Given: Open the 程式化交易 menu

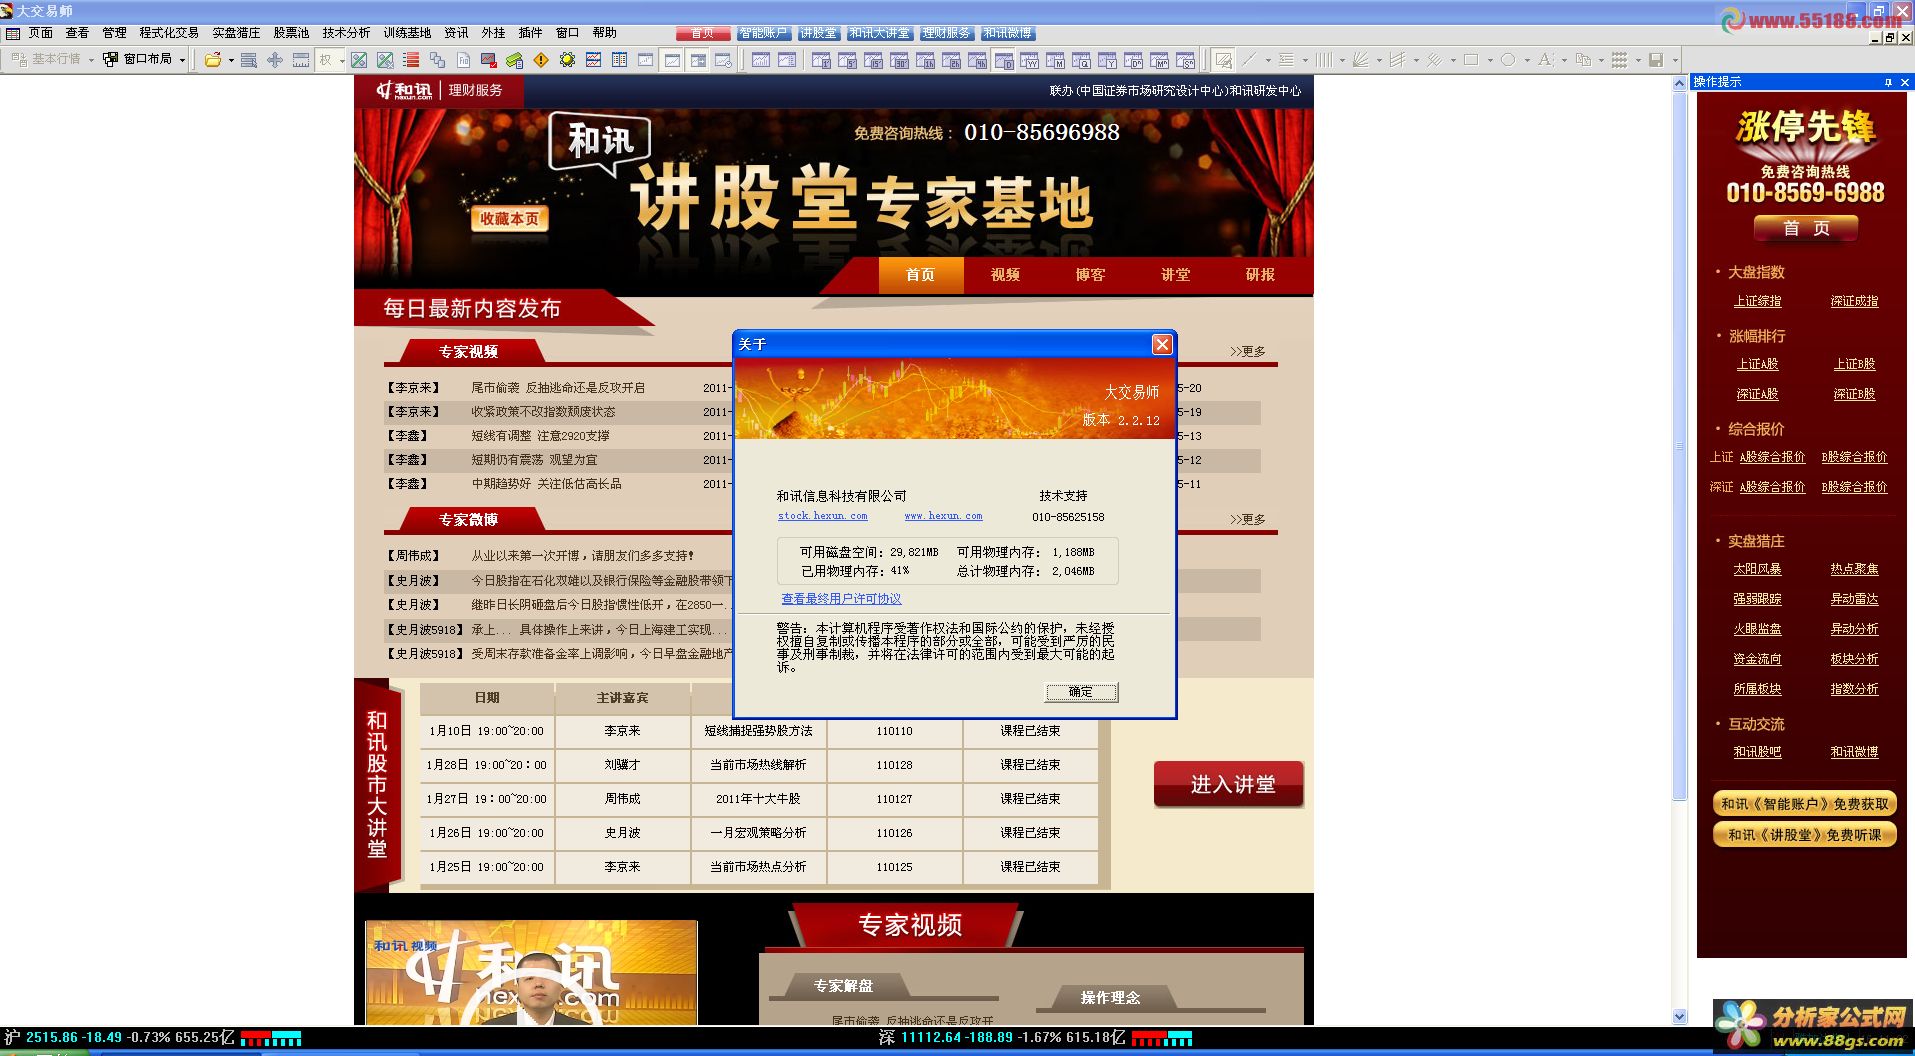Looking at the screenshot, I should [x=168, y=33].
